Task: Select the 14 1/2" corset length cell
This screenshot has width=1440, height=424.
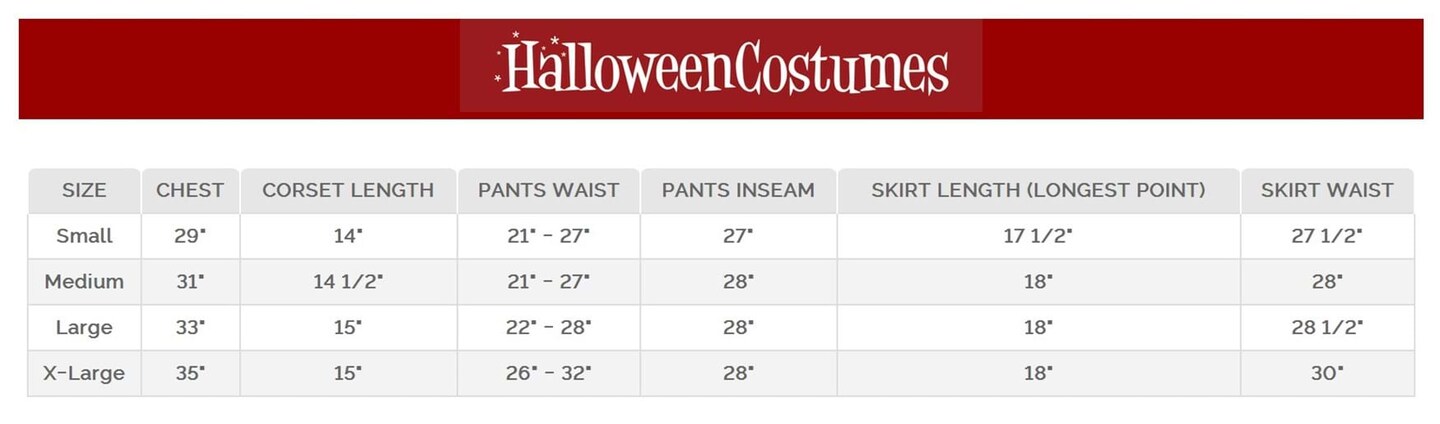Action: pyautogui.click(x=348, y=282)
